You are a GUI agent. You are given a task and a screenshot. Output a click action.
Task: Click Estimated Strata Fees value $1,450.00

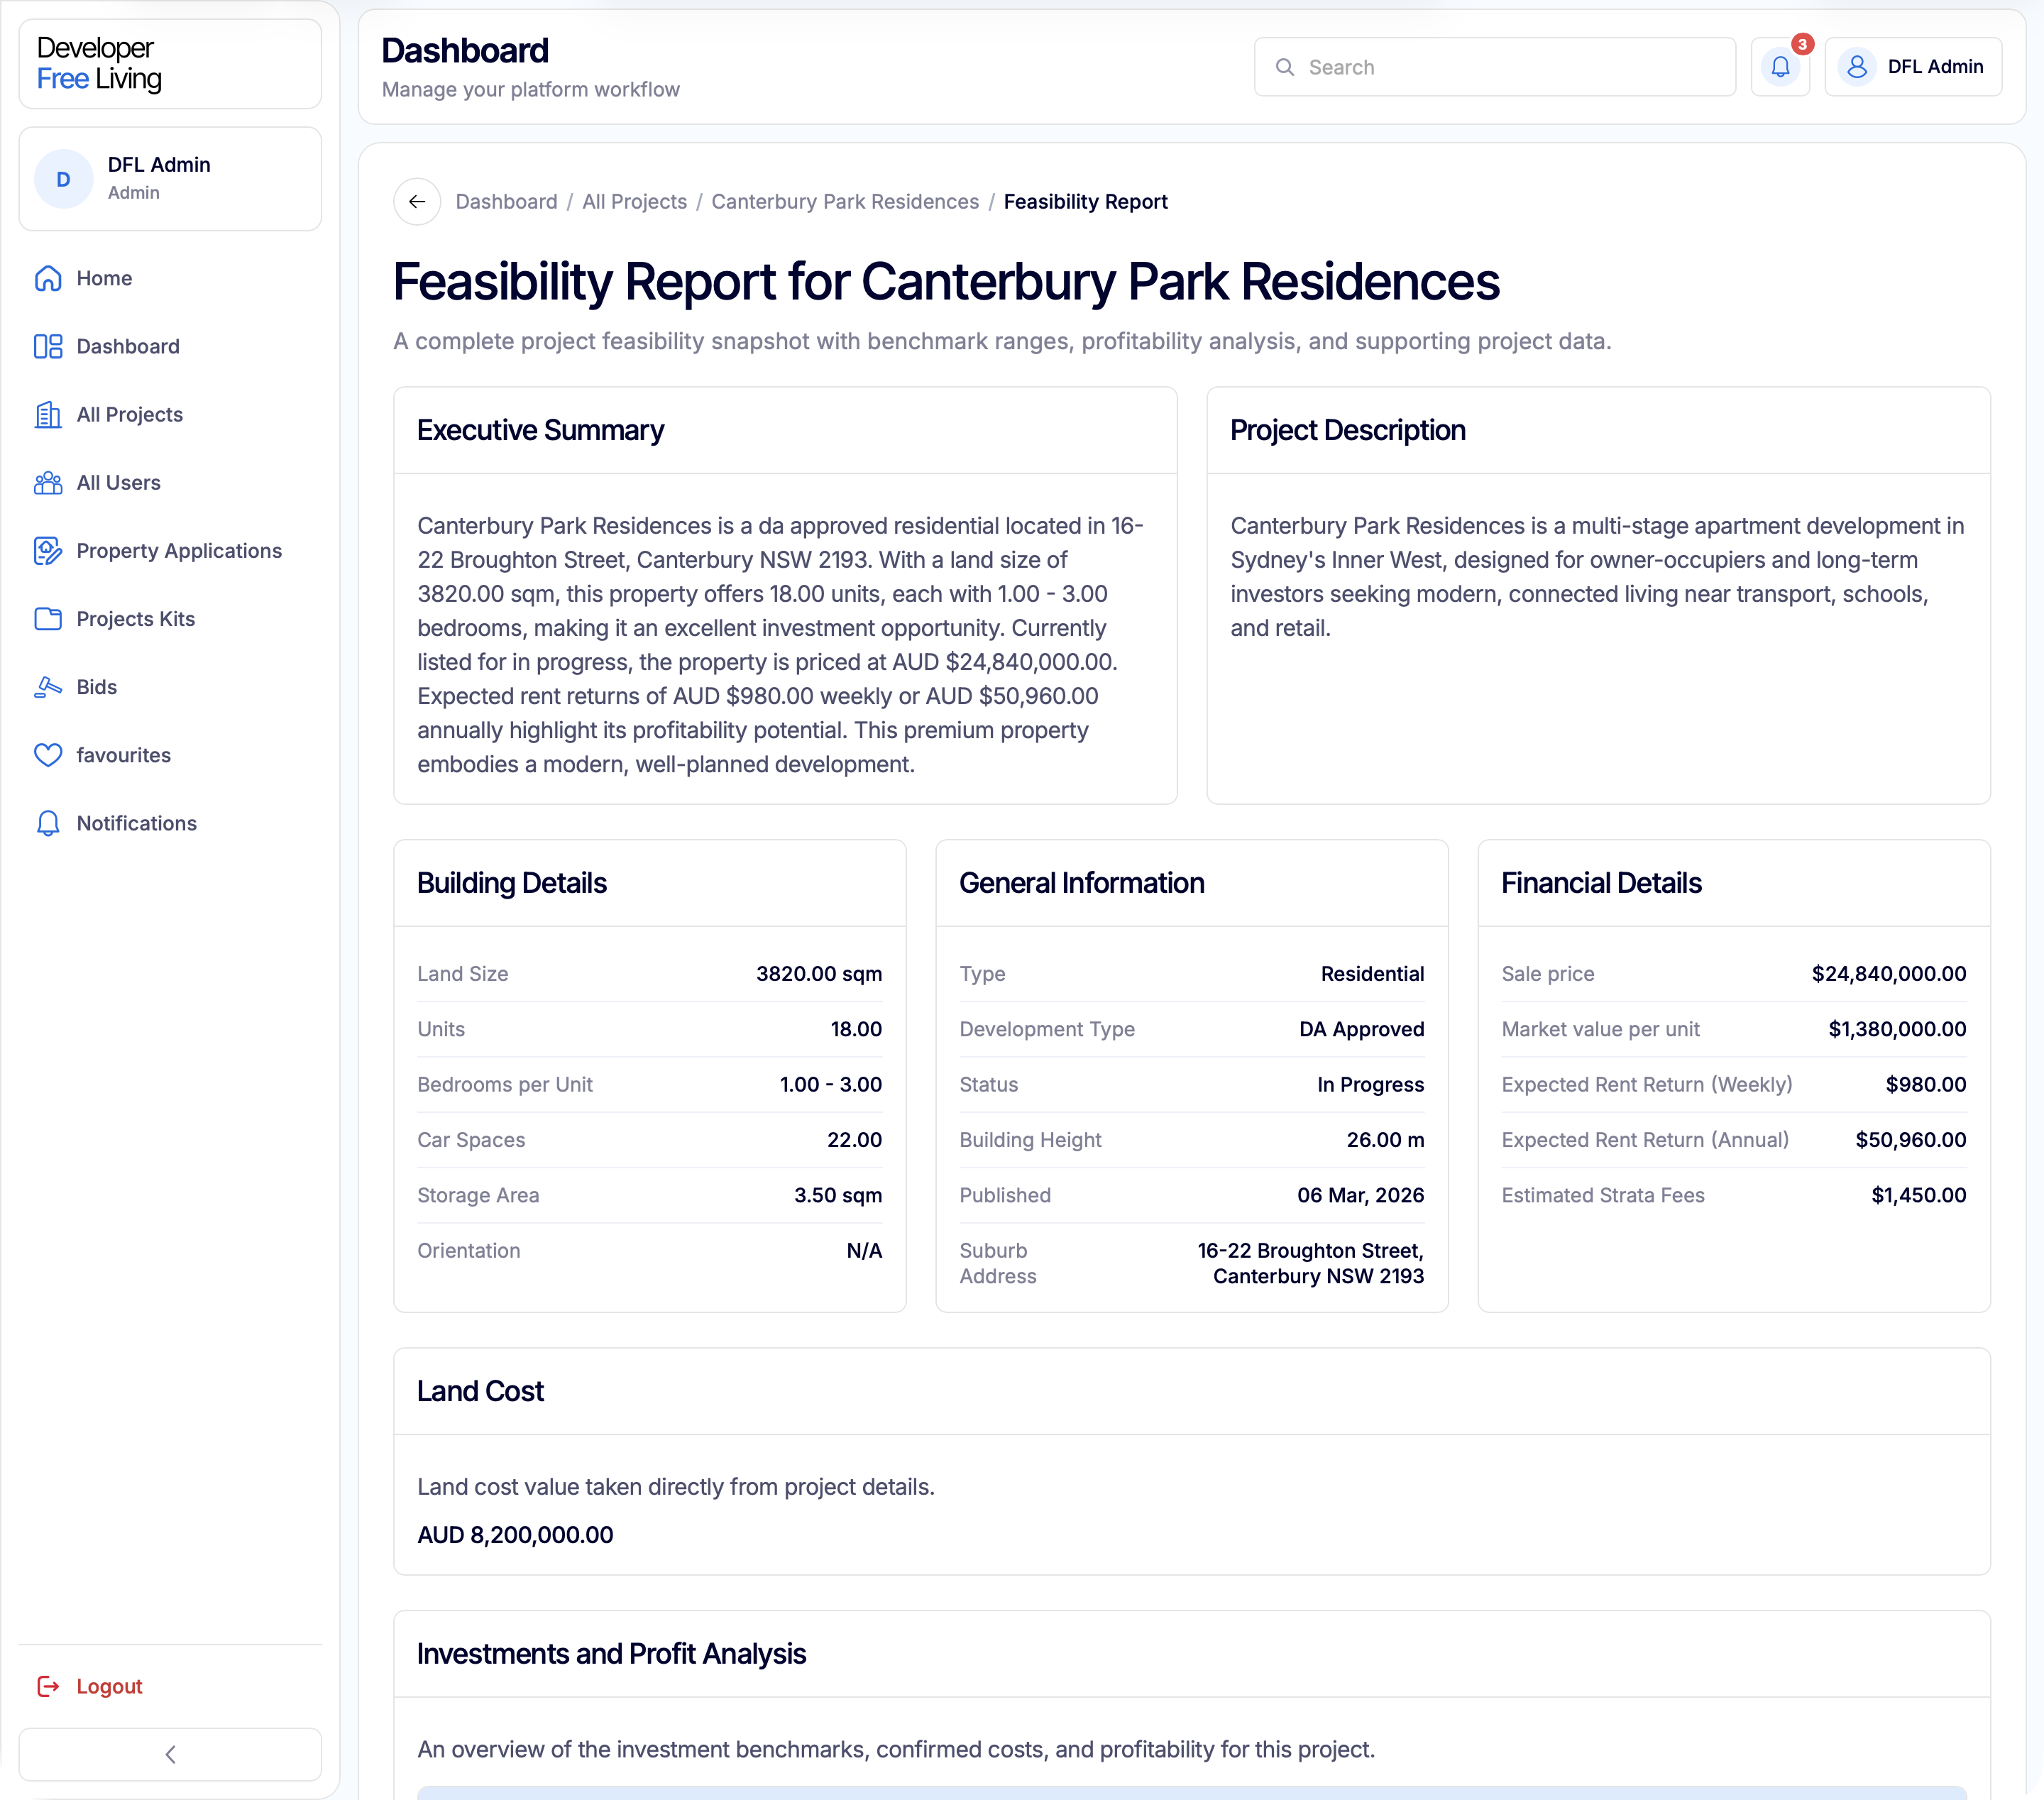click(x=1918, y=1195)
